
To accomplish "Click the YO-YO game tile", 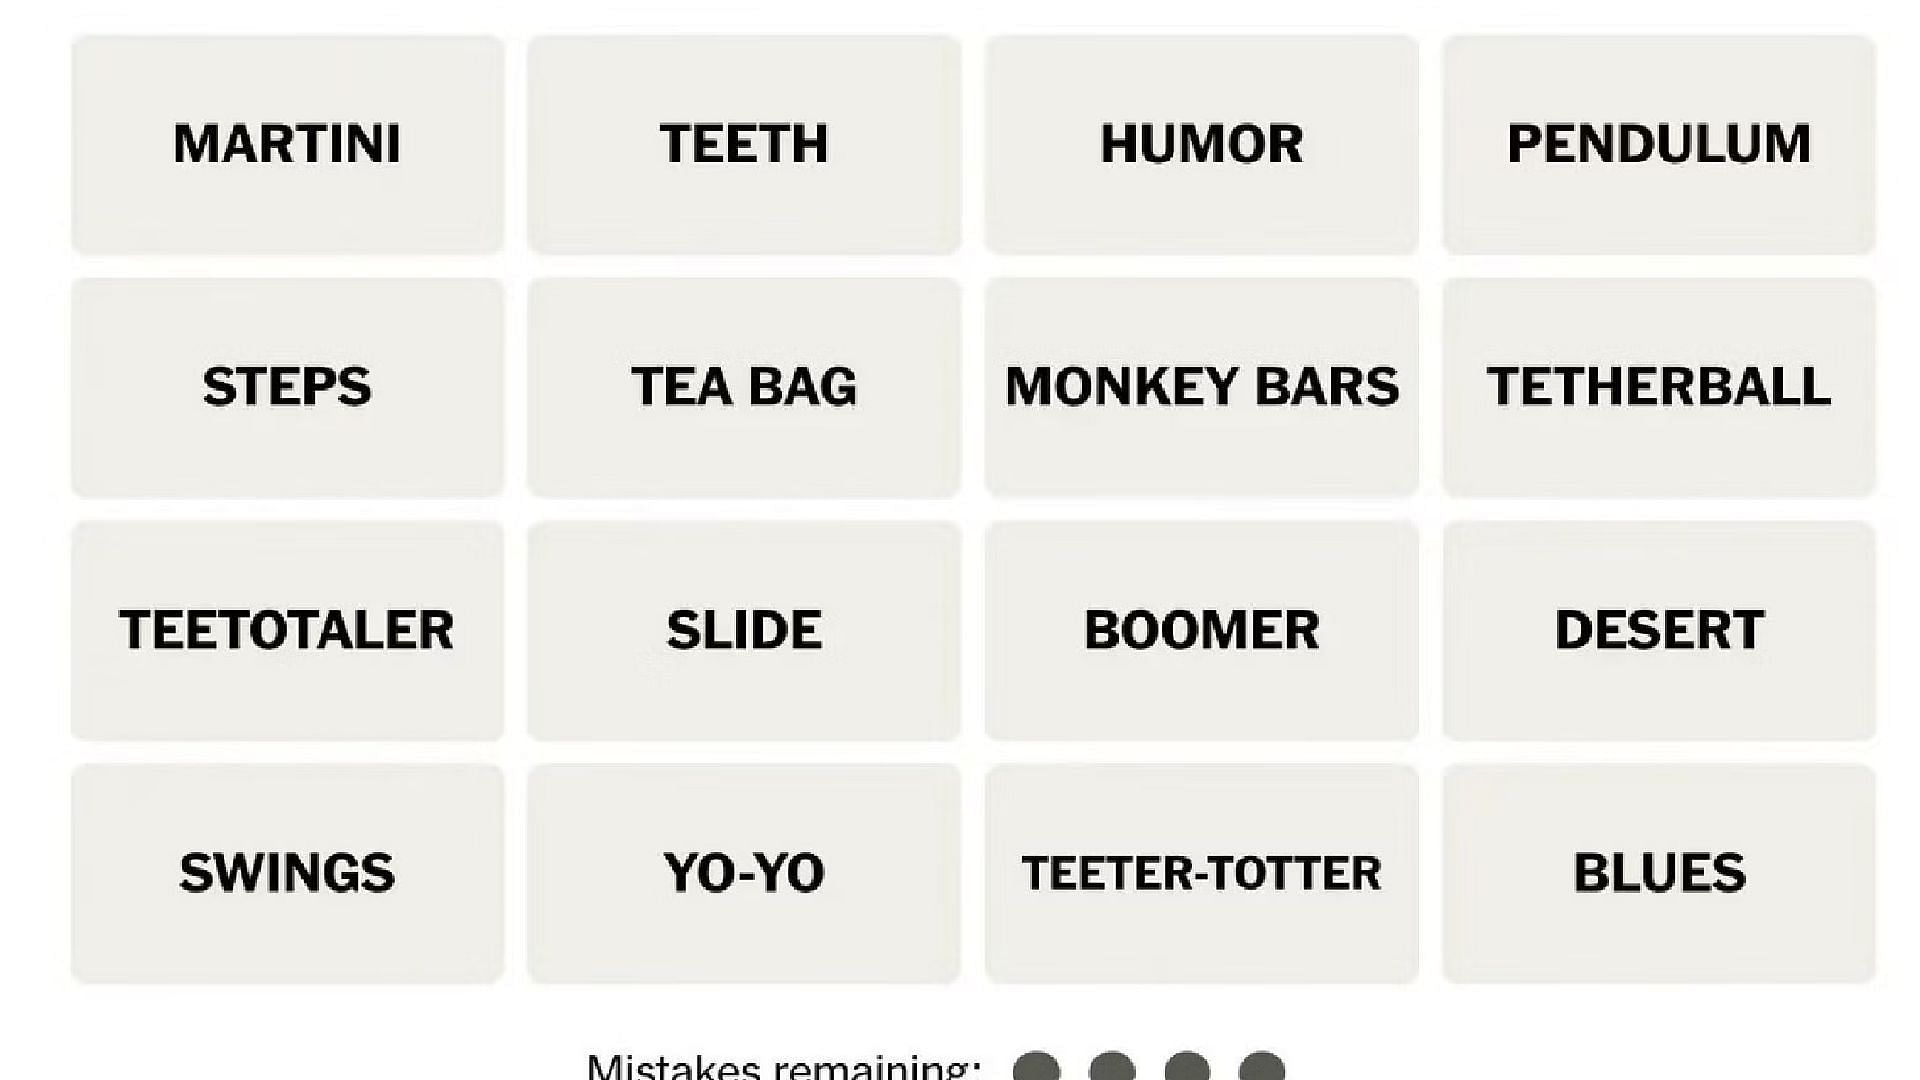I will tap(744, 872).
